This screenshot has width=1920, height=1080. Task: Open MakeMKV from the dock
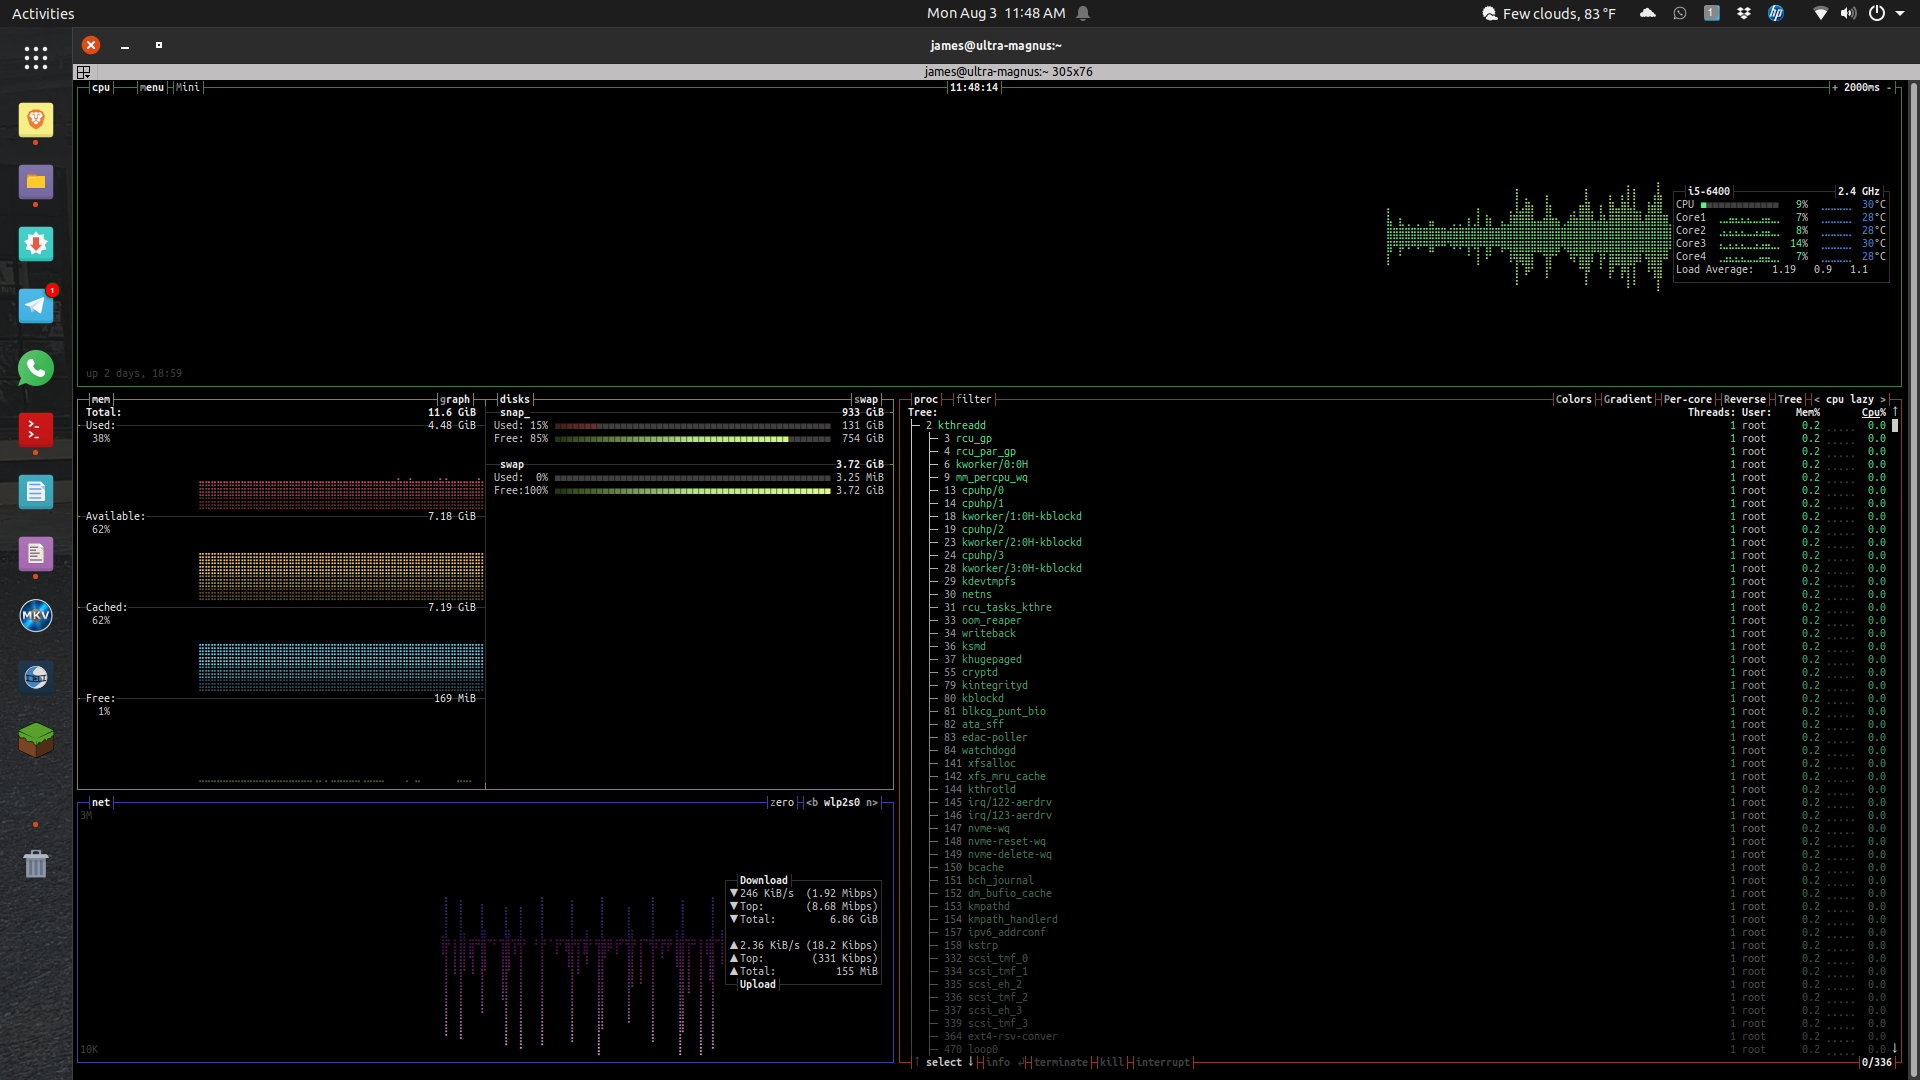click(36, 615)
